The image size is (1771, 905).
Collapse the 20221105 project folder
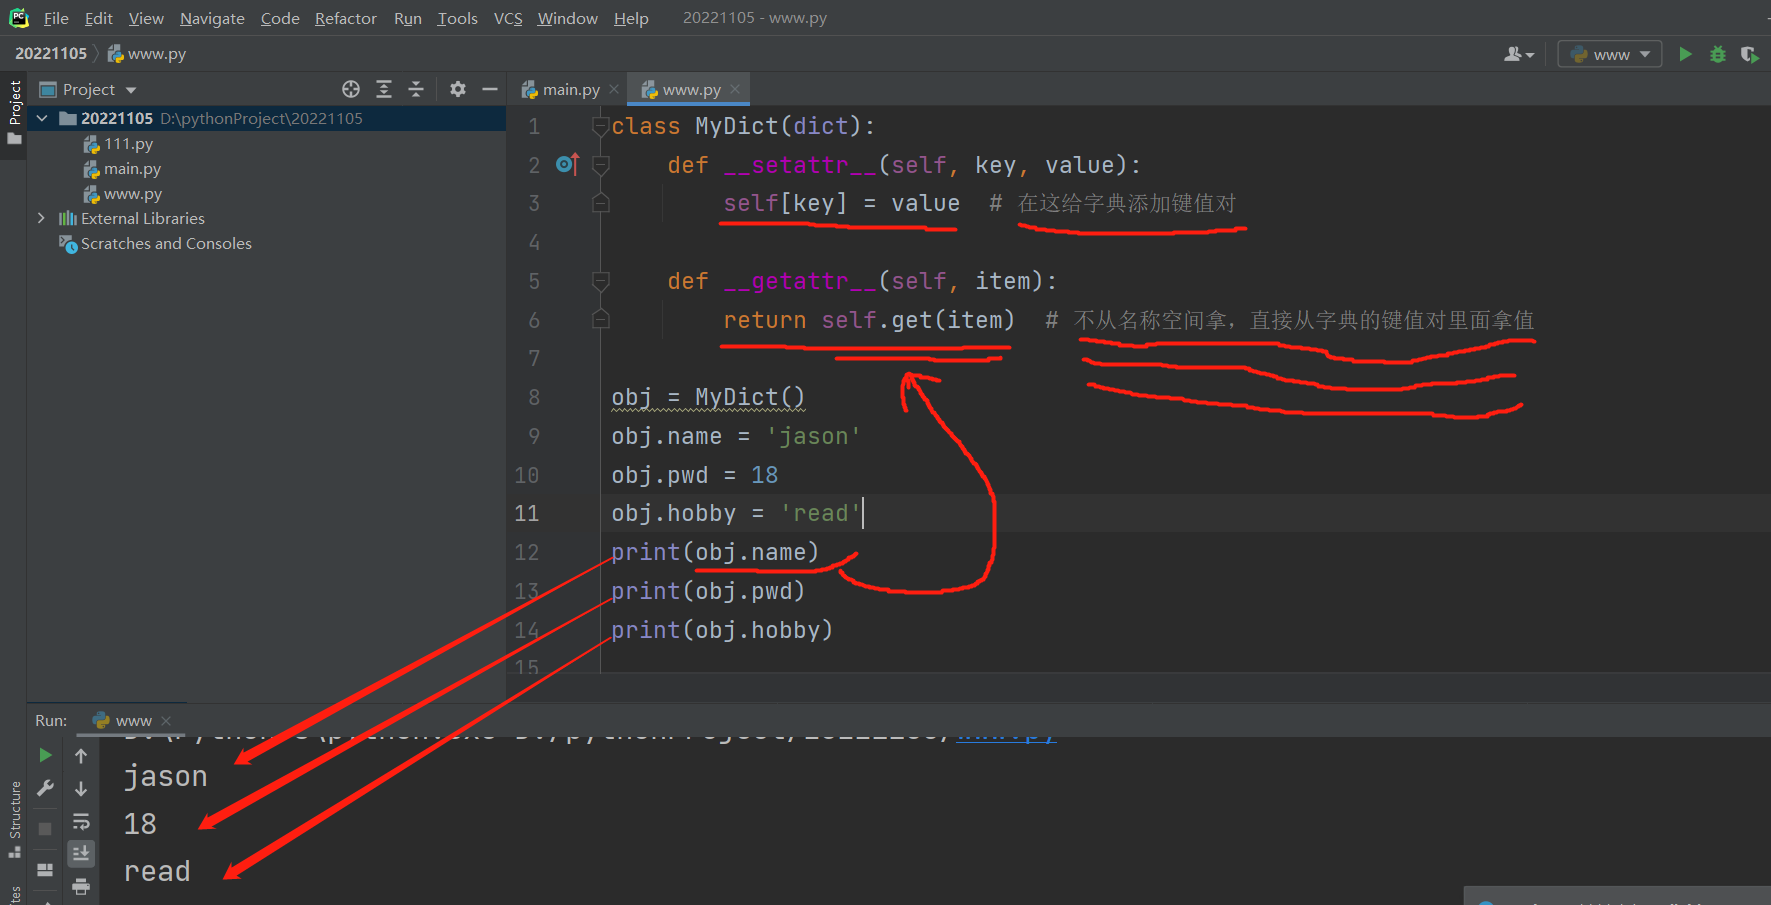tap(42, 118)
